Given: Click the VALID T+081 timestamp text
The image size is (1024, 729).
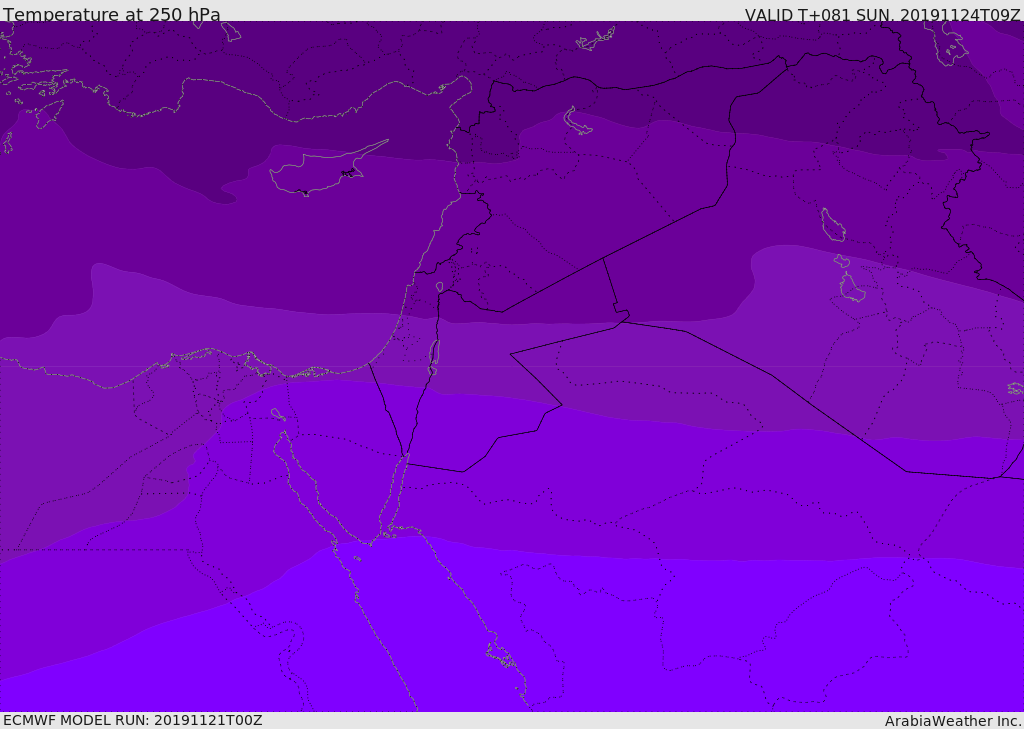Looking at the screenshot, I should pyautogui.click(x=882, y=14).
